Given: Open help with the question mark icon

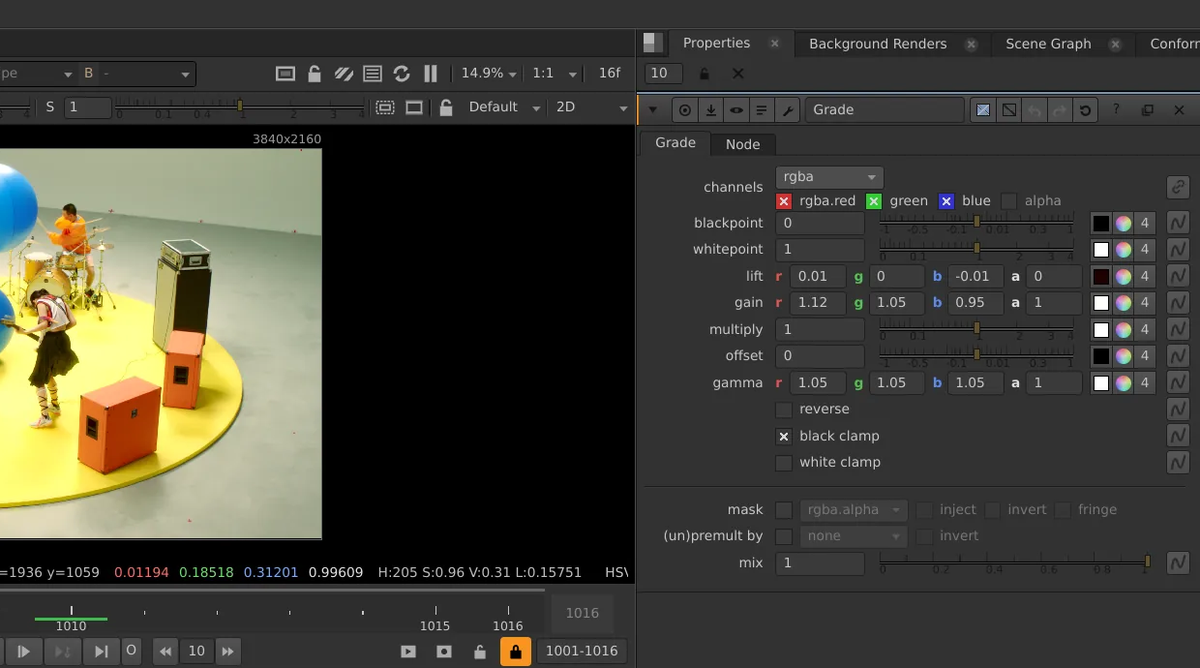Looking at the screenshot, I should pos(1117,110).
